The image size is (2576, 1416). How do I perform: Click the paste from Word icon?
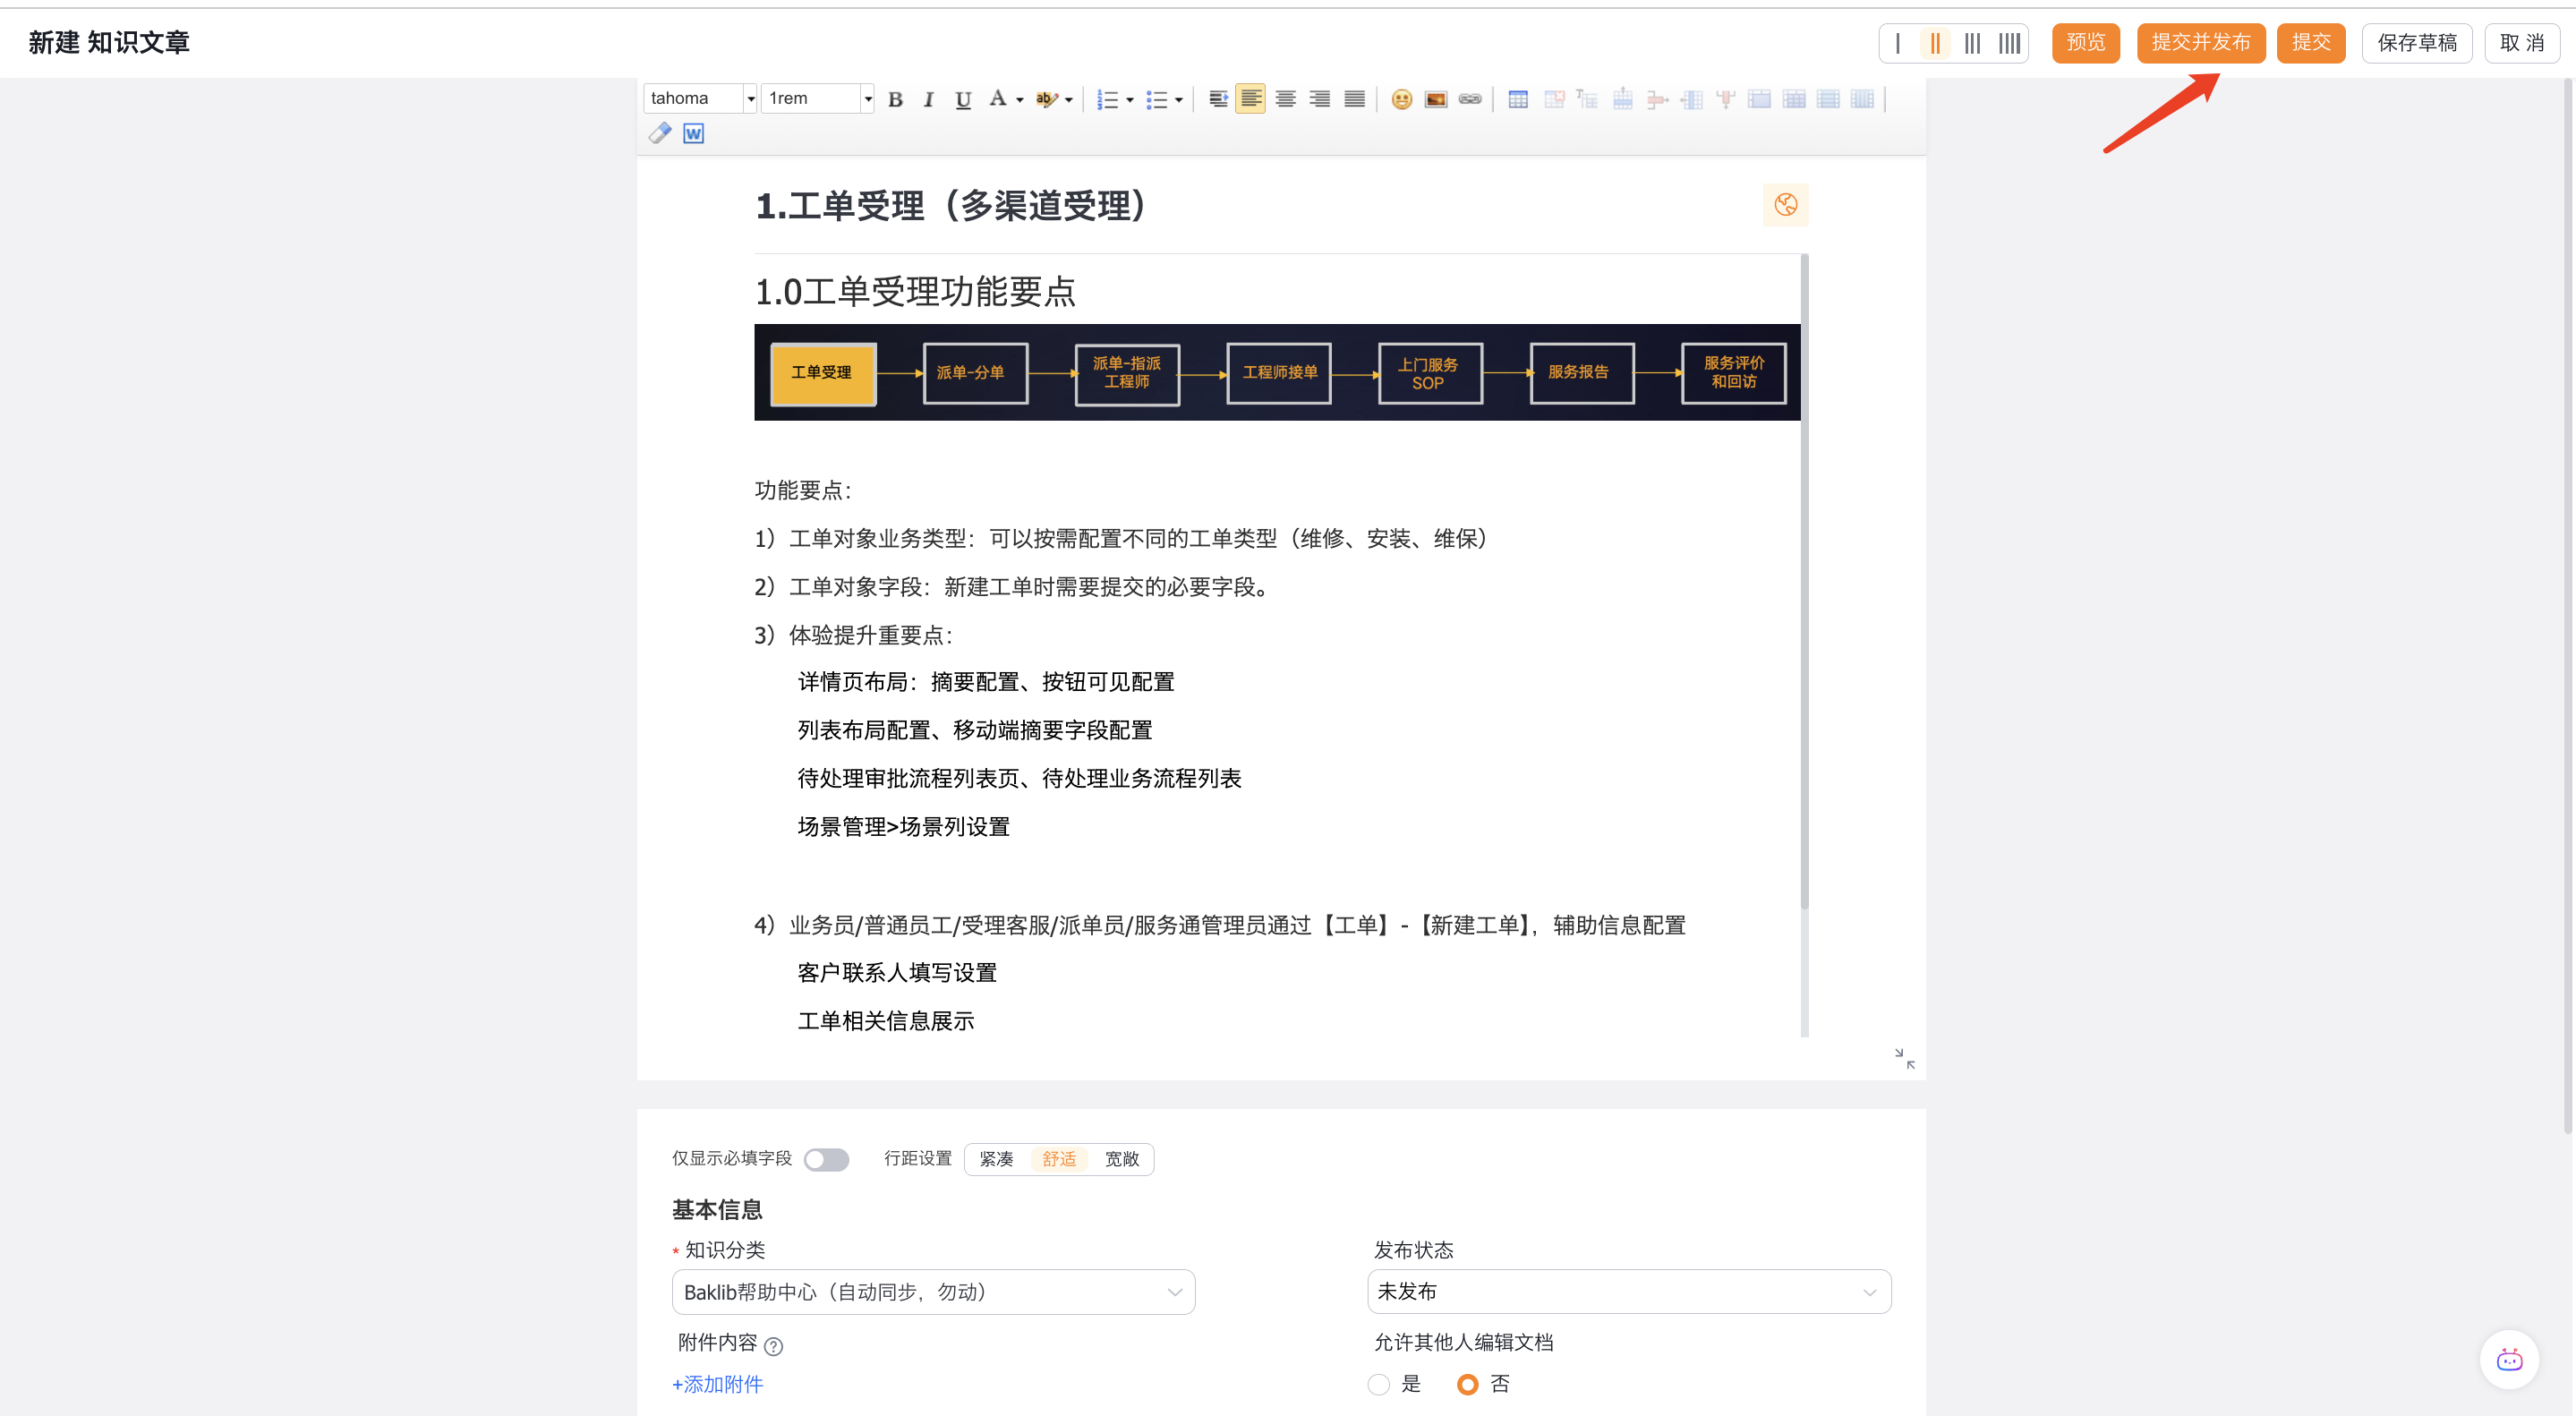coord(693,133)
